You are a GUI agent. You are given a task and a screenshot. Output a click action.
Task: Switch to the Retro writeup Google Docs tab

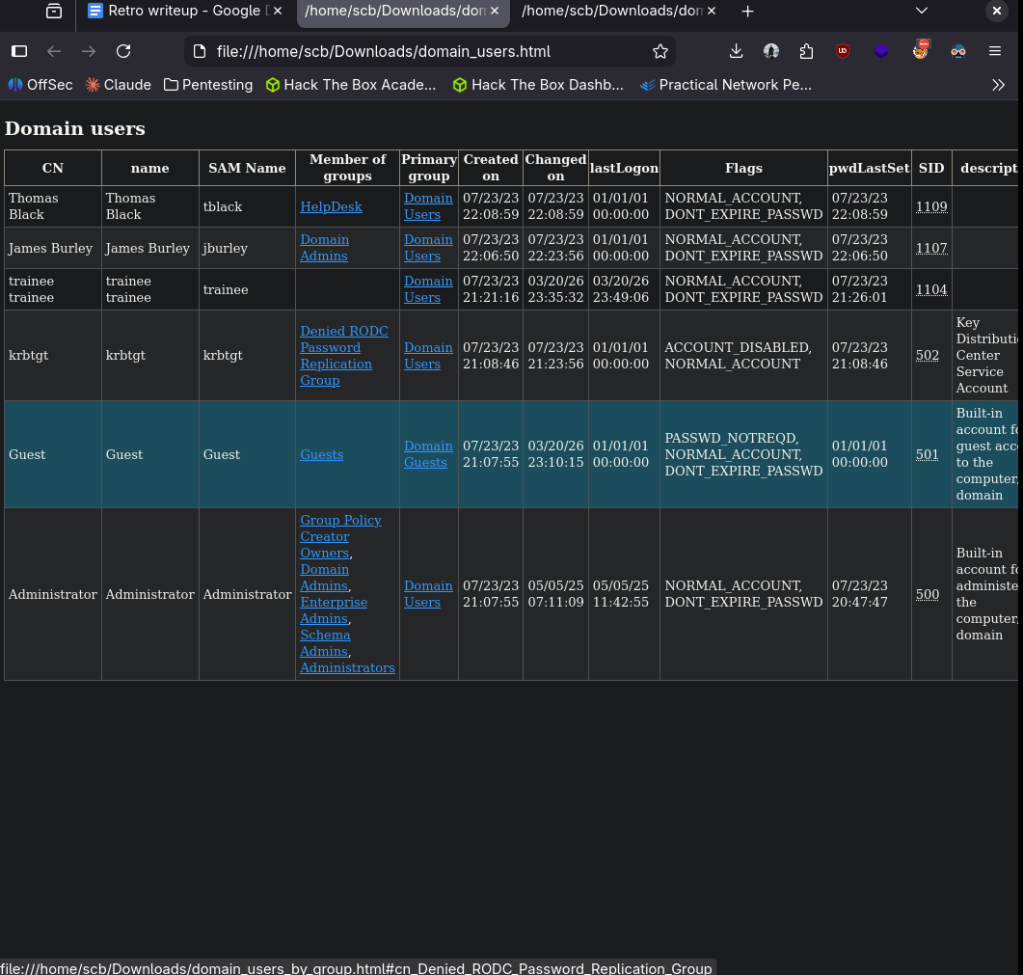click(x=175, y=11)
